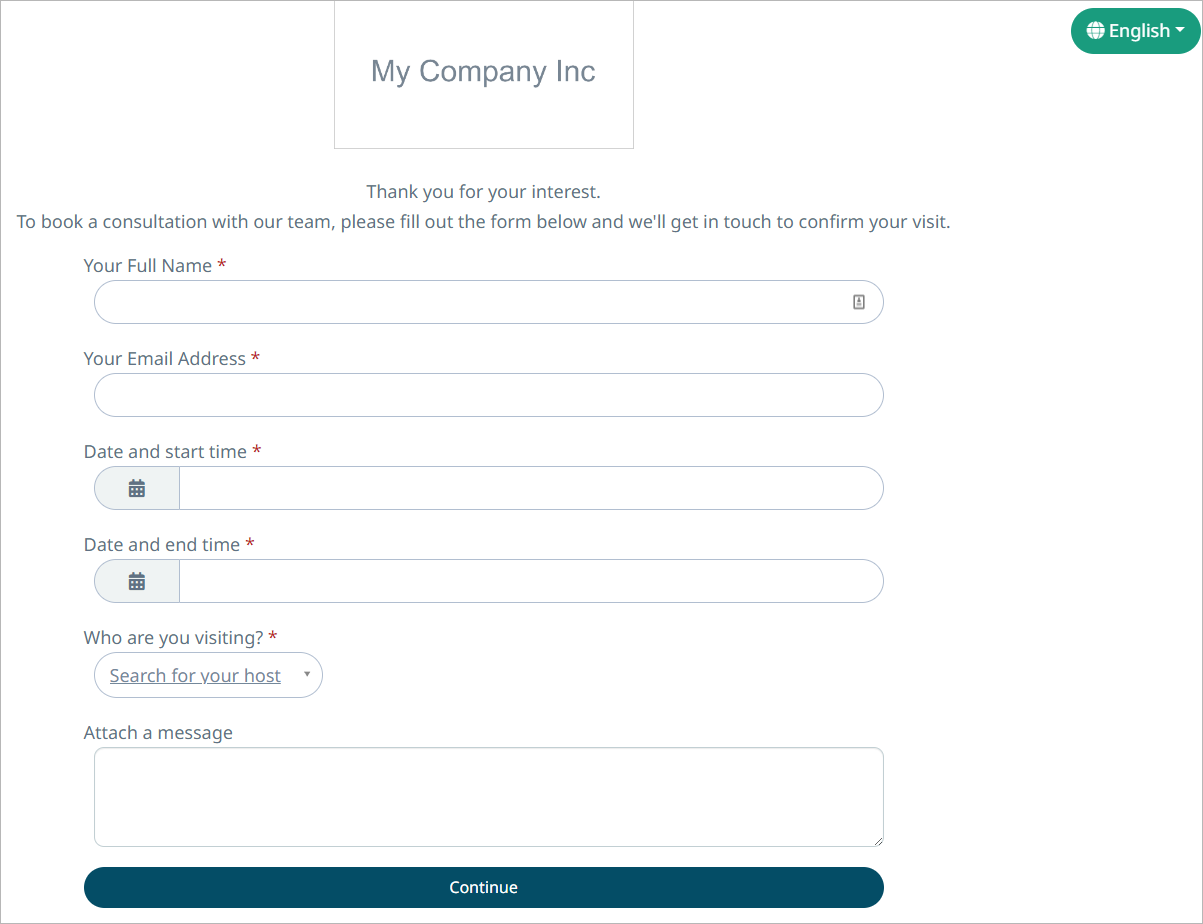The image size is (1203, 924).
Task: Click the "Your Email Address" label
Action: click(165, 359)
